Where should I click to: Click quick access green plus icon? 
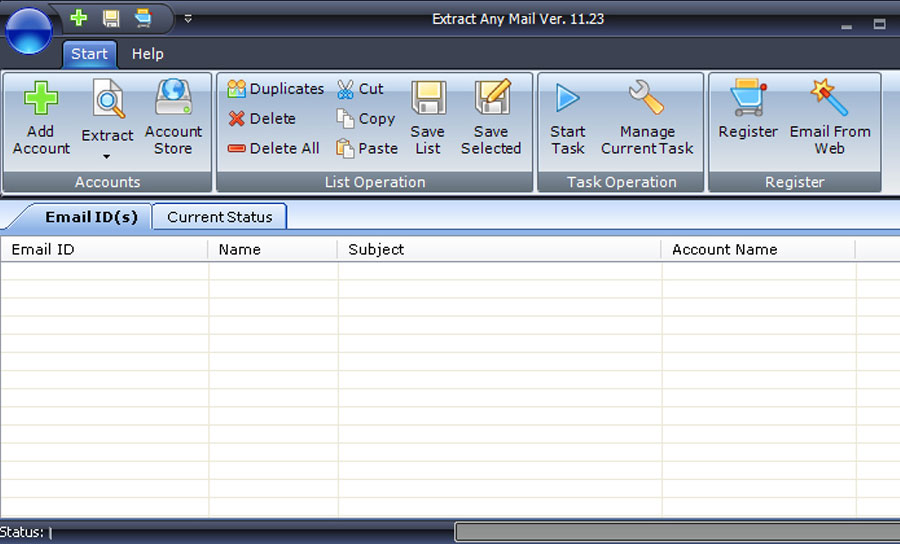point(79,18)
